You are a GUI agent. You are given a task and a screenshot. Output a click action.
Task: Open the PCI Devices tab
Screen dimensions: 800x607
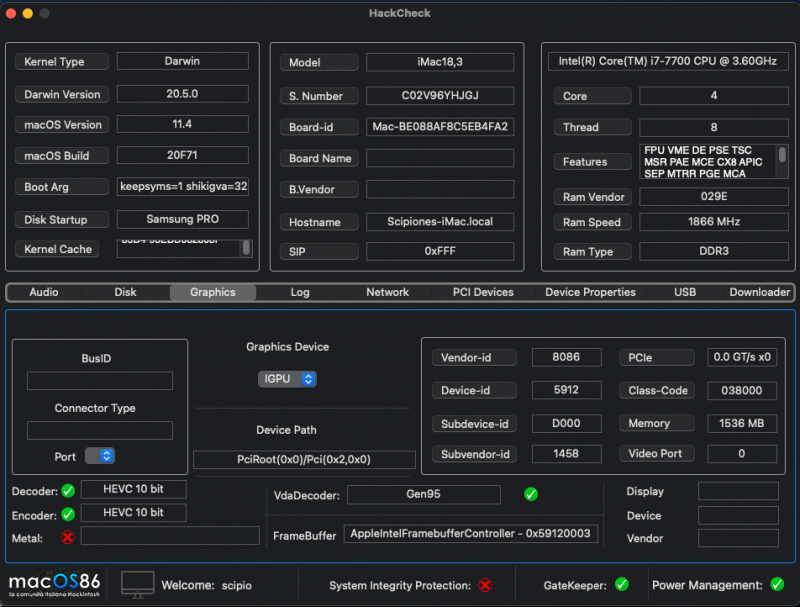tap(483, 292)
